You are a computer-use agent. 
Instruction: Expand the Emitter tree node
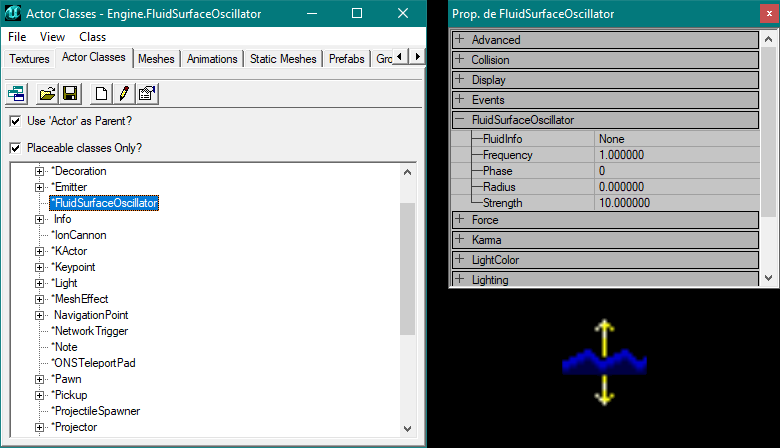tap(39, 187)
